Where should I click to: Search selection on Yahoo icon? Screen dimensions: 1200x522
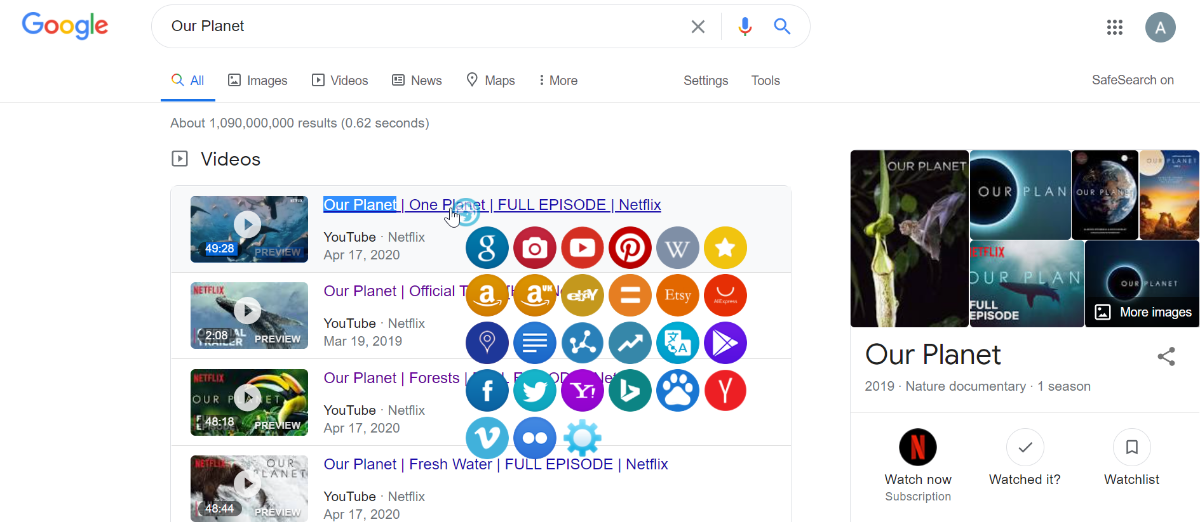[x=582, y=390]
